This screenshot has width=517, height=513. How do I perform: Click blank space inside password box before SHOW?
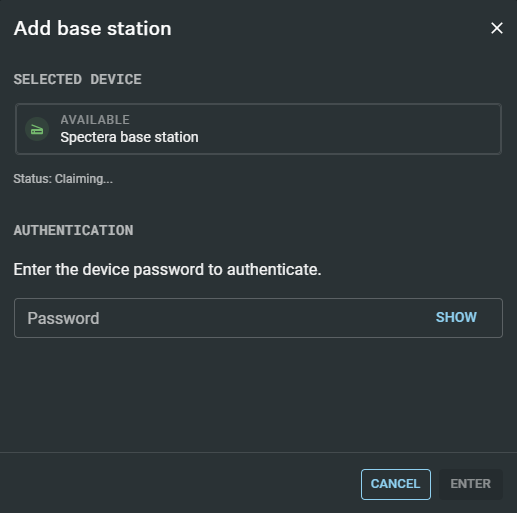coord(267,318)
